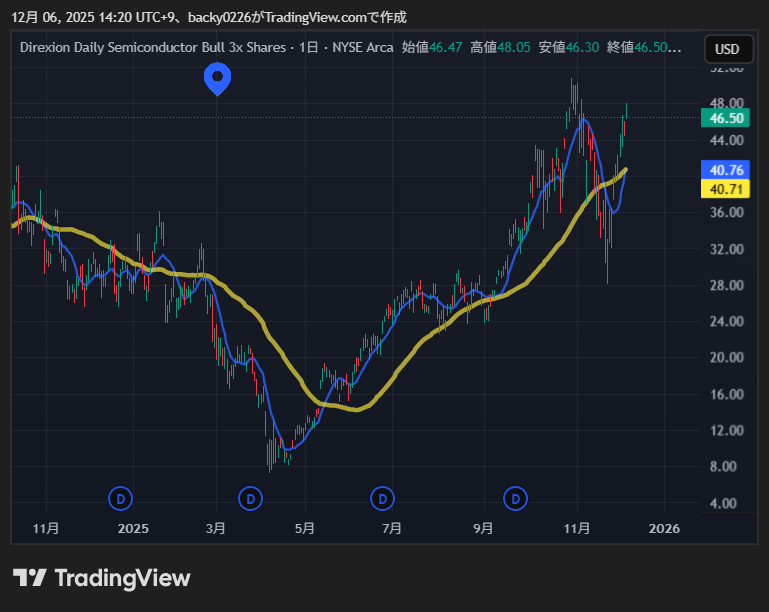Viewport: 769px width, 612px height.
Task: Click the rightmost dividend D marker
Action: pos(515,497)
